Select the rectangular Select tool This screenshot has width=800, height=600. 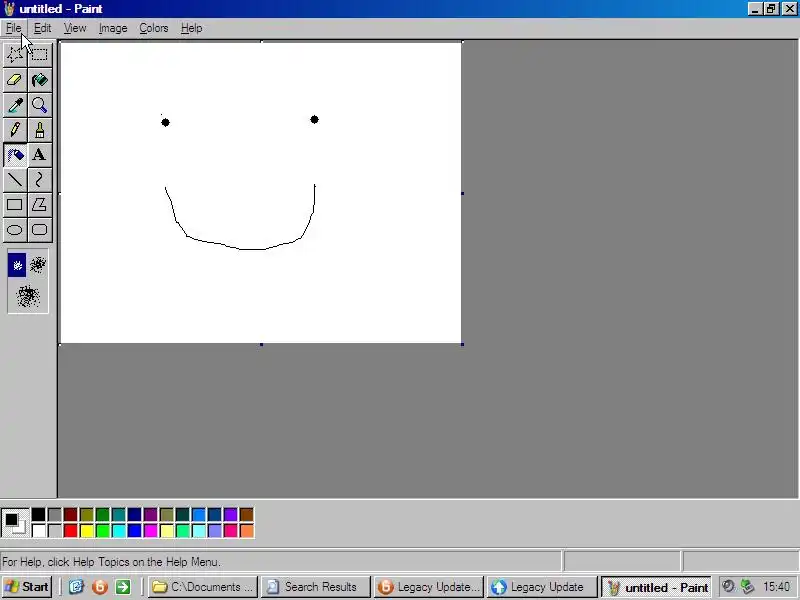click(x=40, y=54)
